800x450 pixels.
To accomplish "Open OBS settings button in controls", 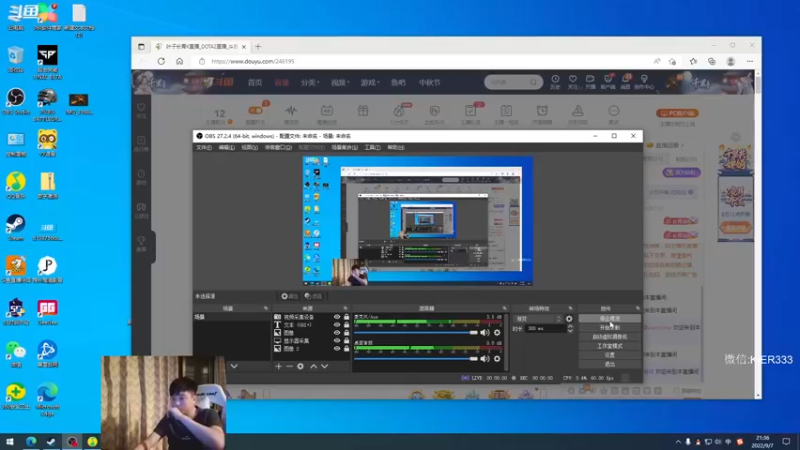I will (610, 355).
